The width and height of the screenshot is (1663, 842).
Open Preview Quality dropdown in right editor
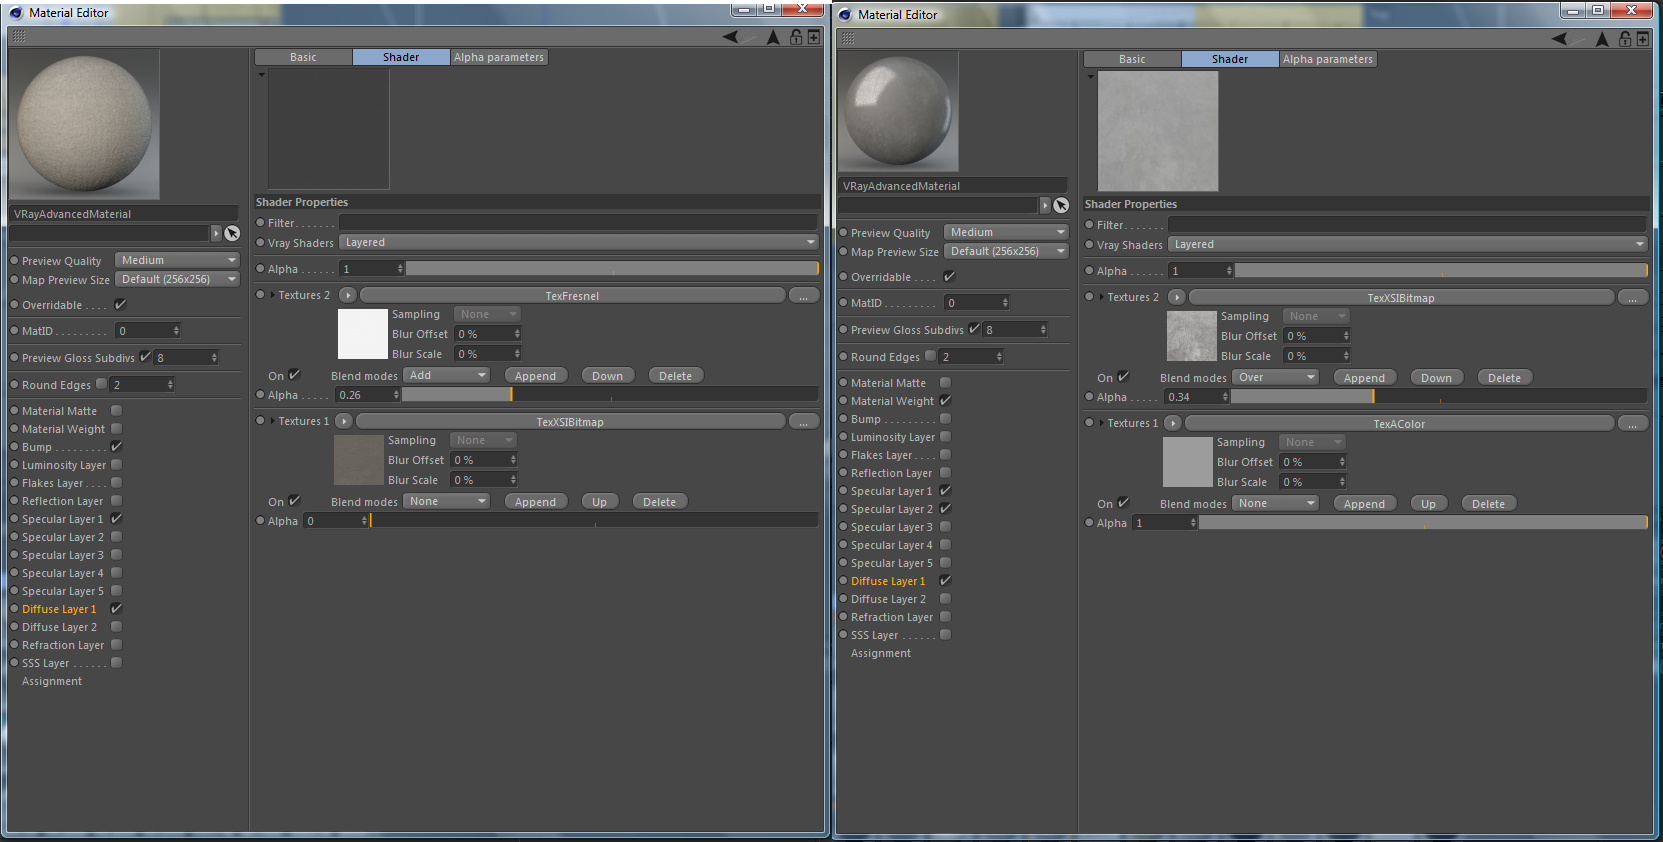(1006, 232)
